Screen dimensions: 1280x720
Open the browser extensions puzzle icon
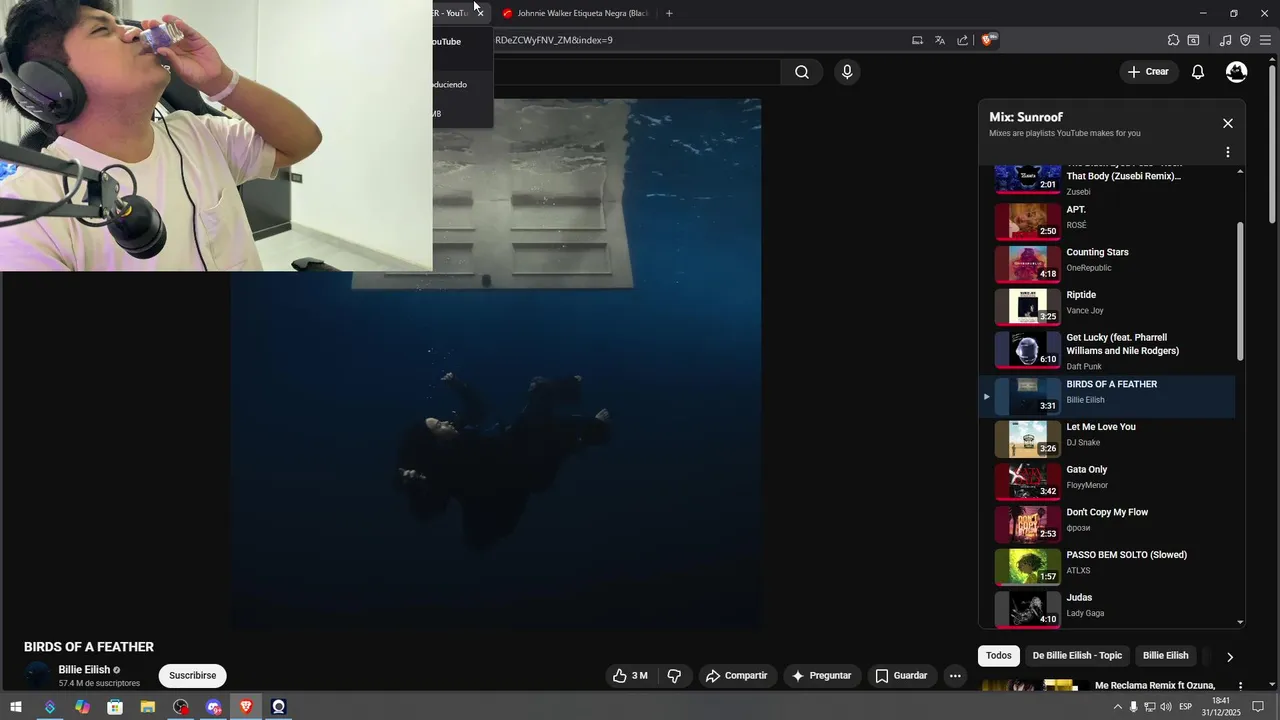click(x=1173, y=40)
